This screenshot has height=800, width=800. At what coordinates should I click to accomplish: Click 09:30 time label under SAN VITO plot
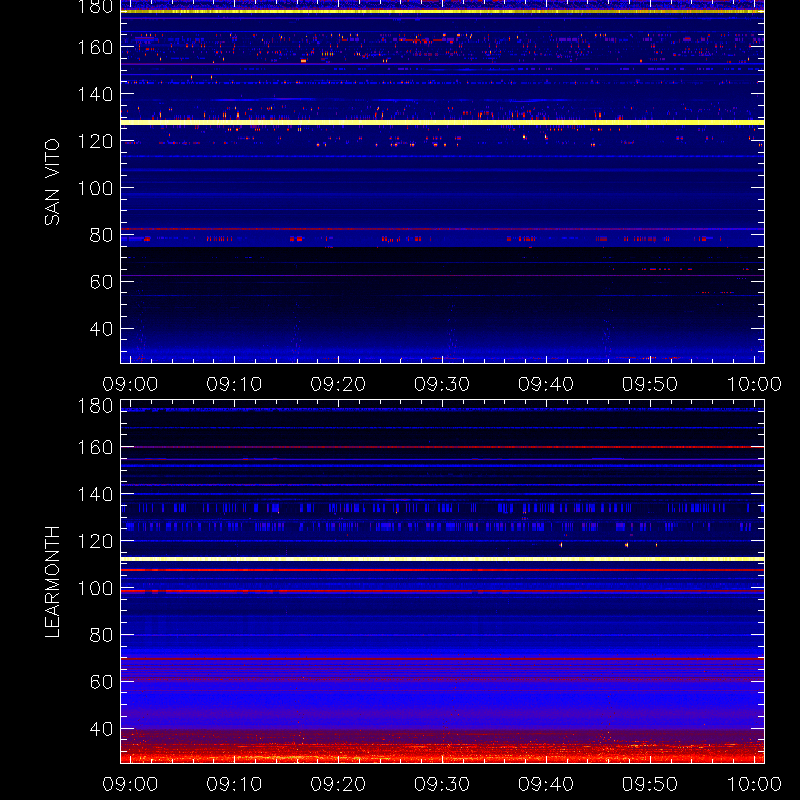point(442,384)
